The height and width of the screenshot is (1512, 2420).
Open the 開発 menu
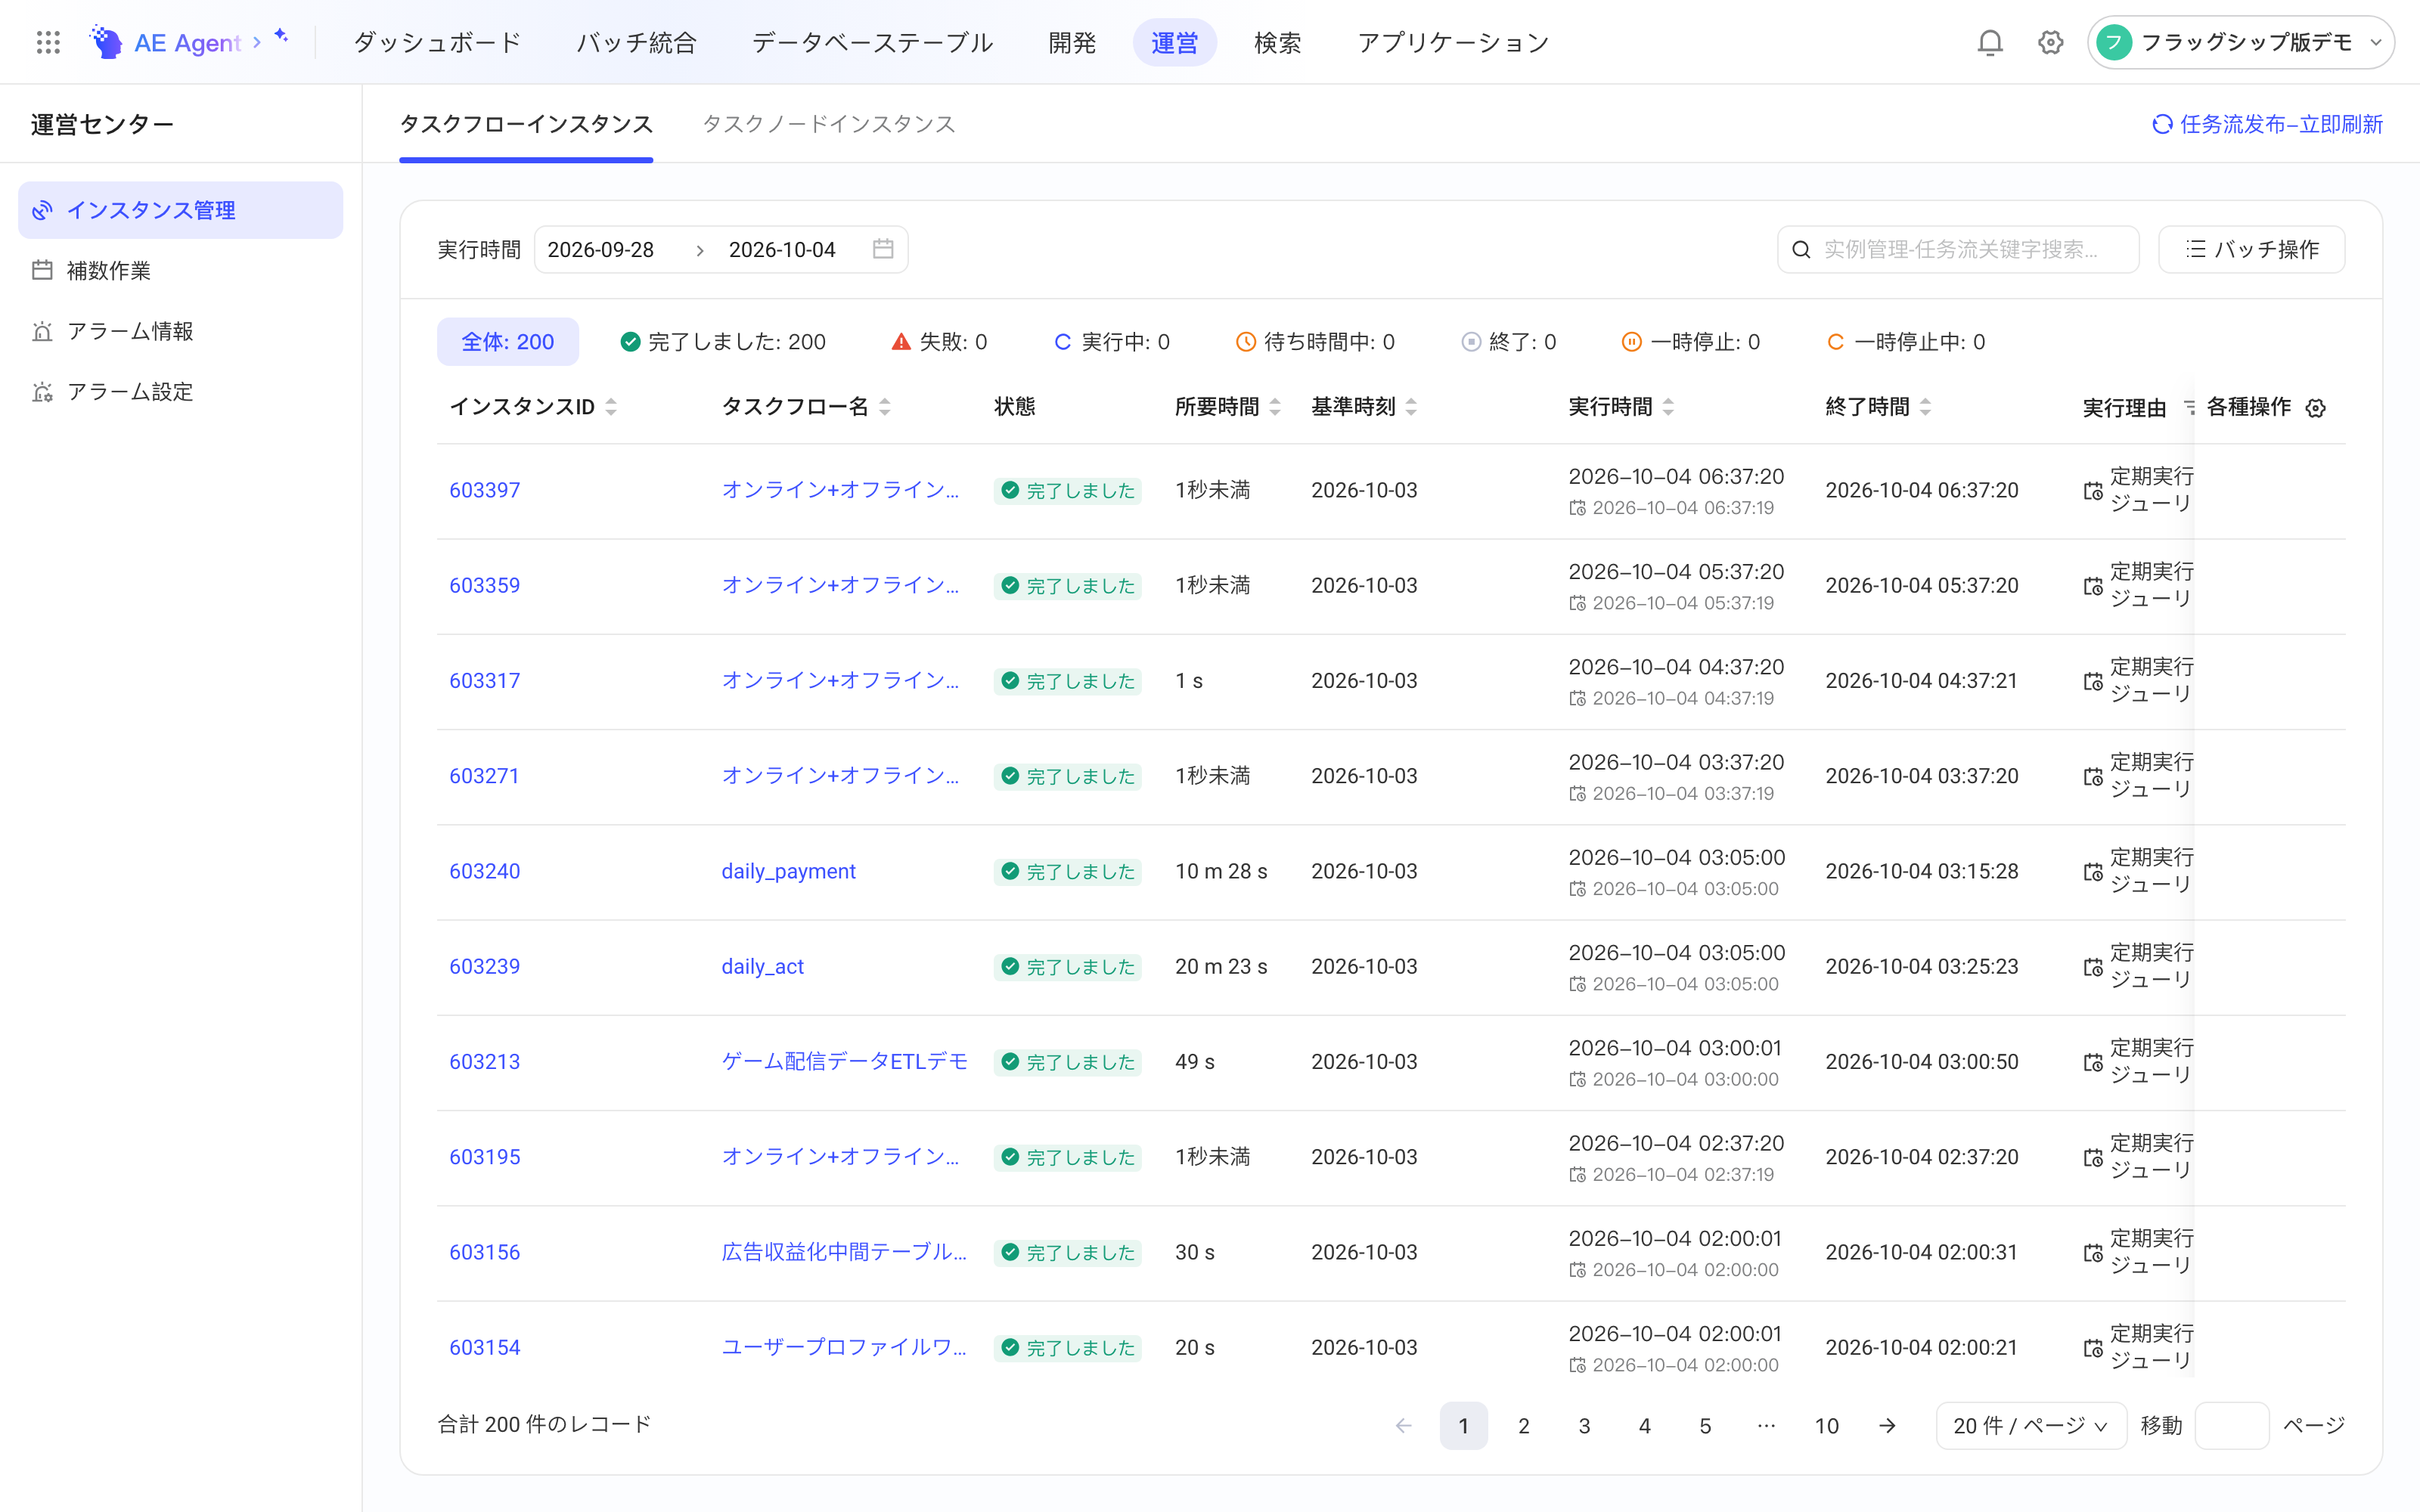(1072, 42)
